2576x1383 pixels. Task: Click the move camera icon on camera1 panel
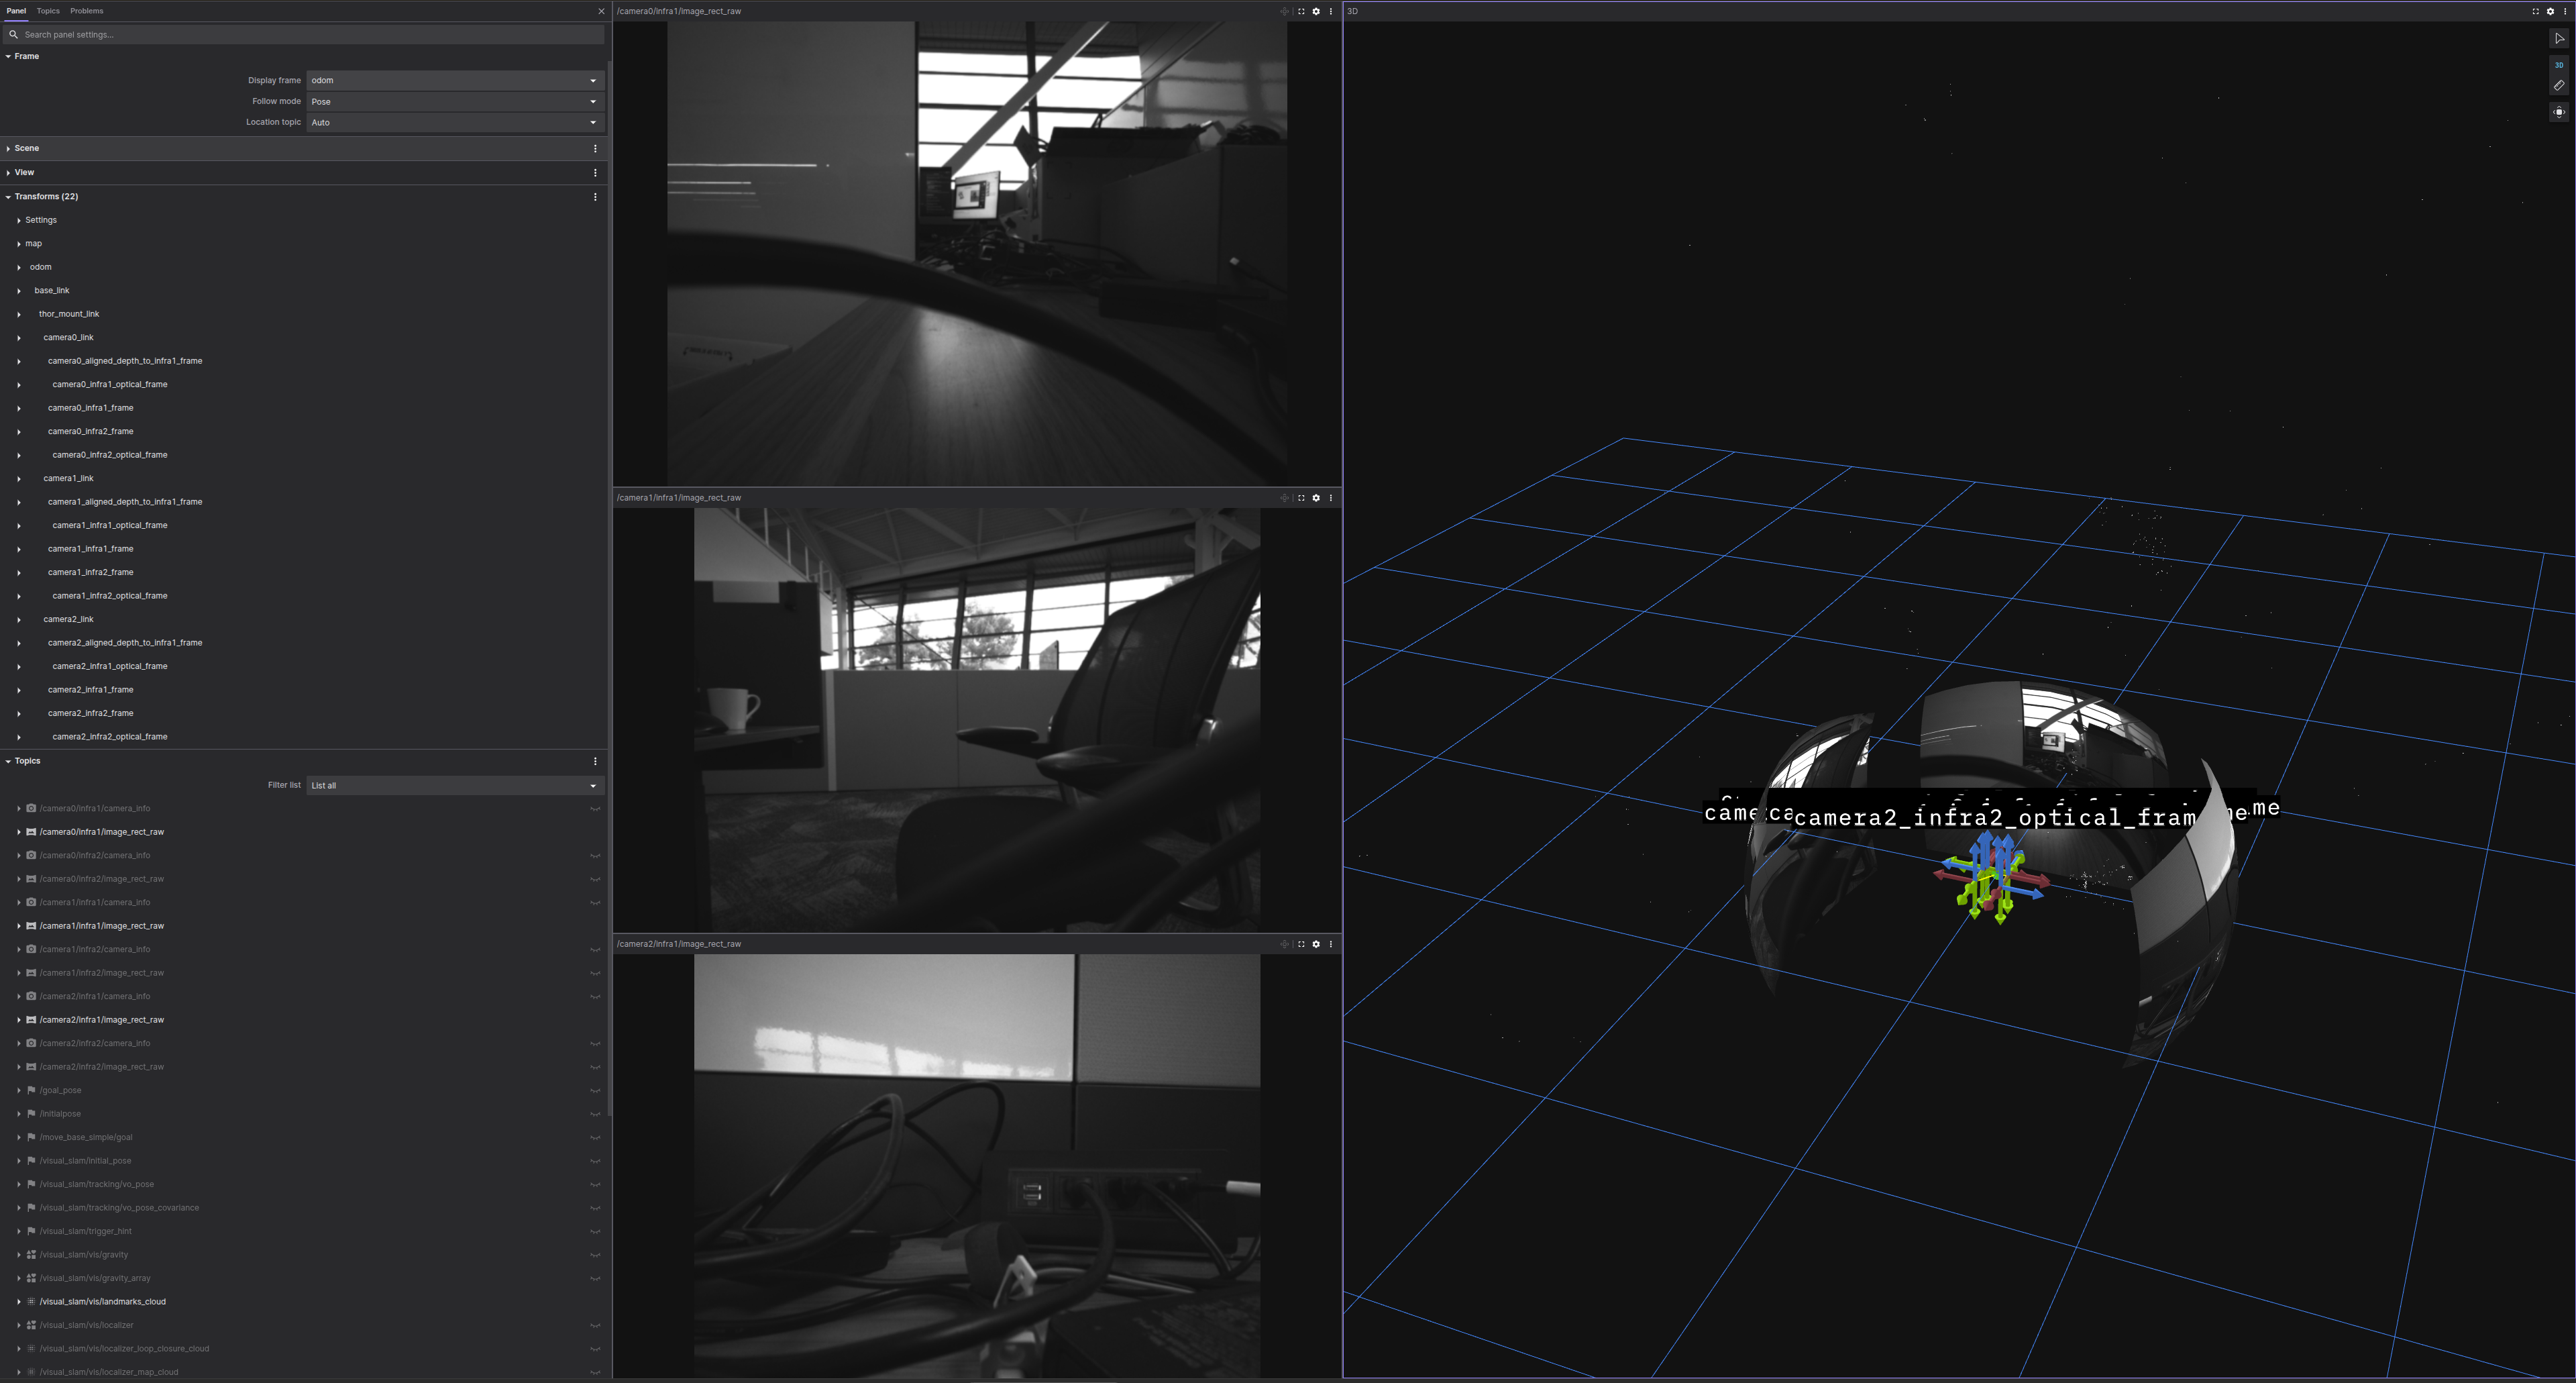(x=1285, y=497)
